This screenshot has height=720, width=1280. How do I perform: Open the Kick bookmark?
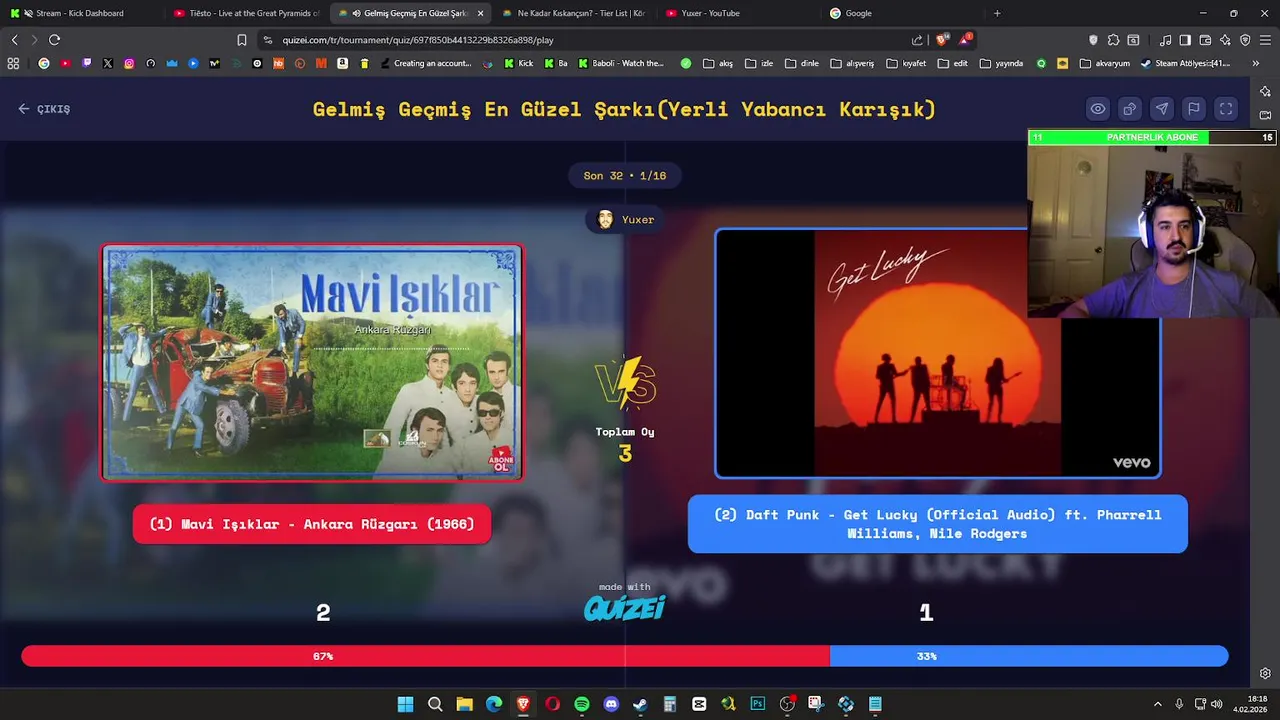click(x=519, y=63)
